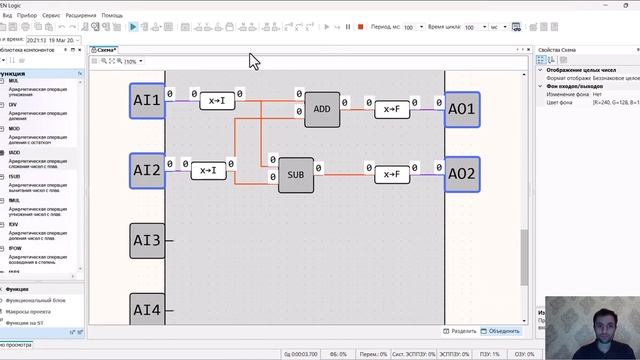Pin the component library panel
This screenshot has height=360, width=640.
point(65,50)
